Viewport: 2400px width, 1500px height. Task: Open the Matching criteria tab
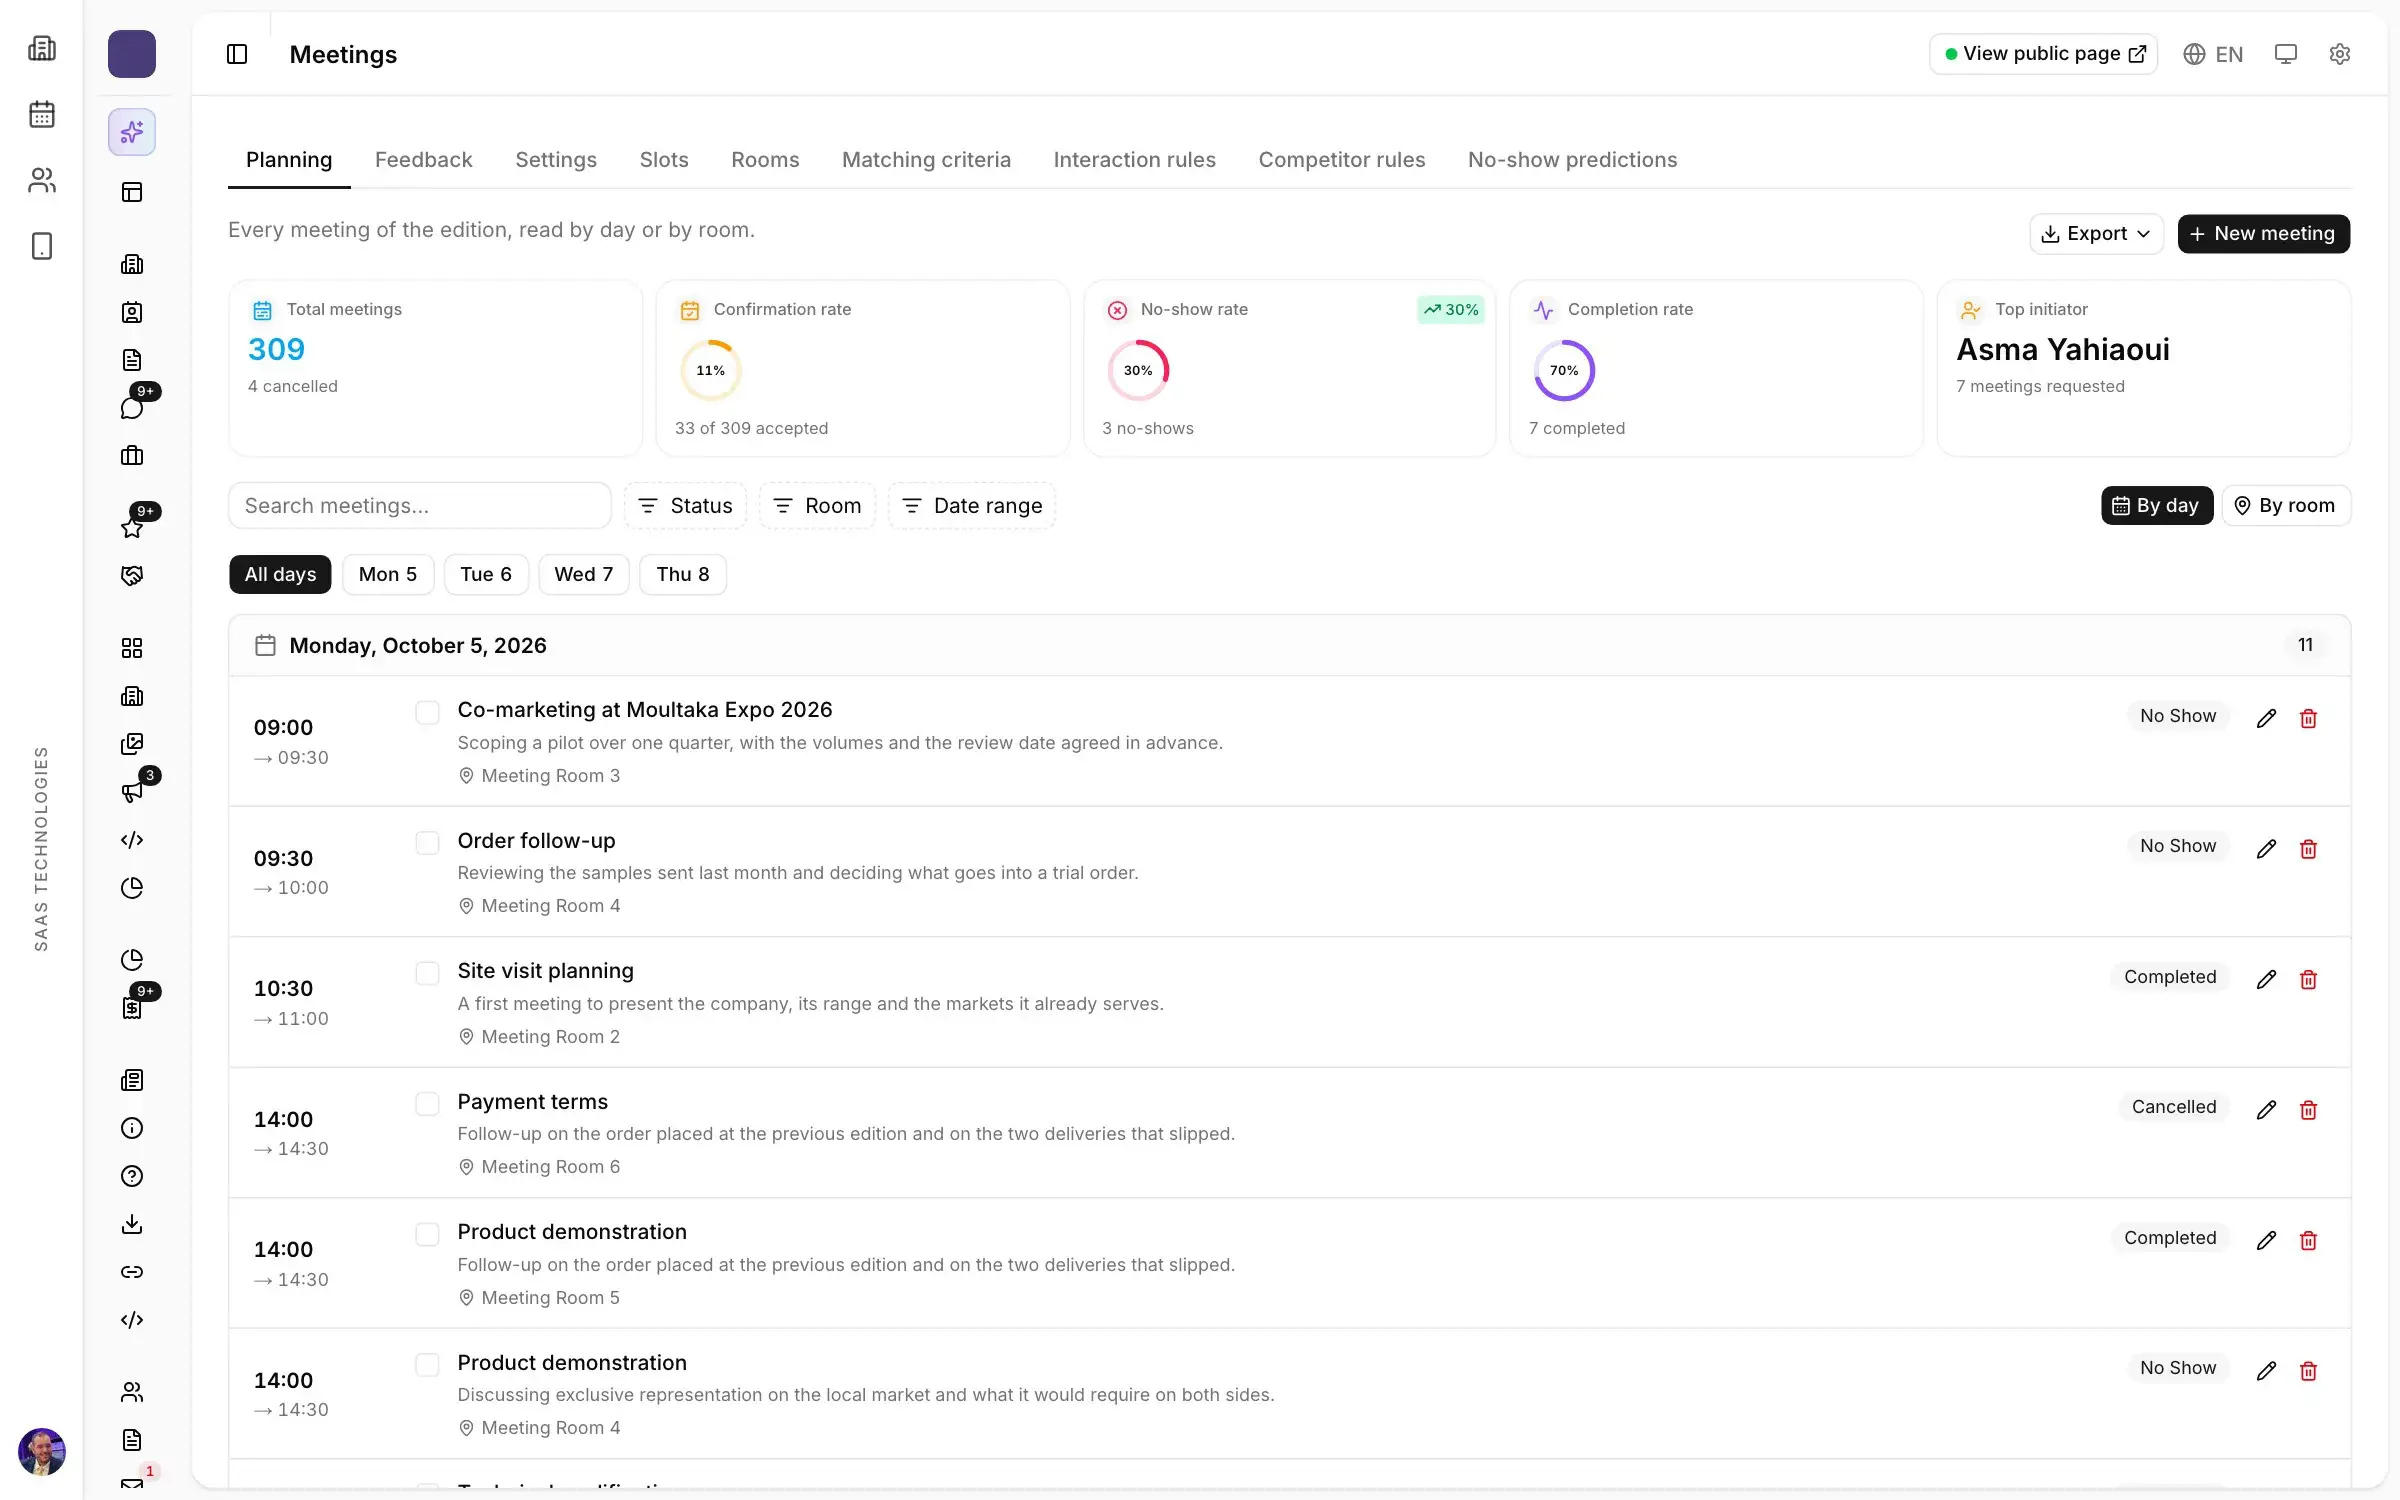click(x=926, y=160)
